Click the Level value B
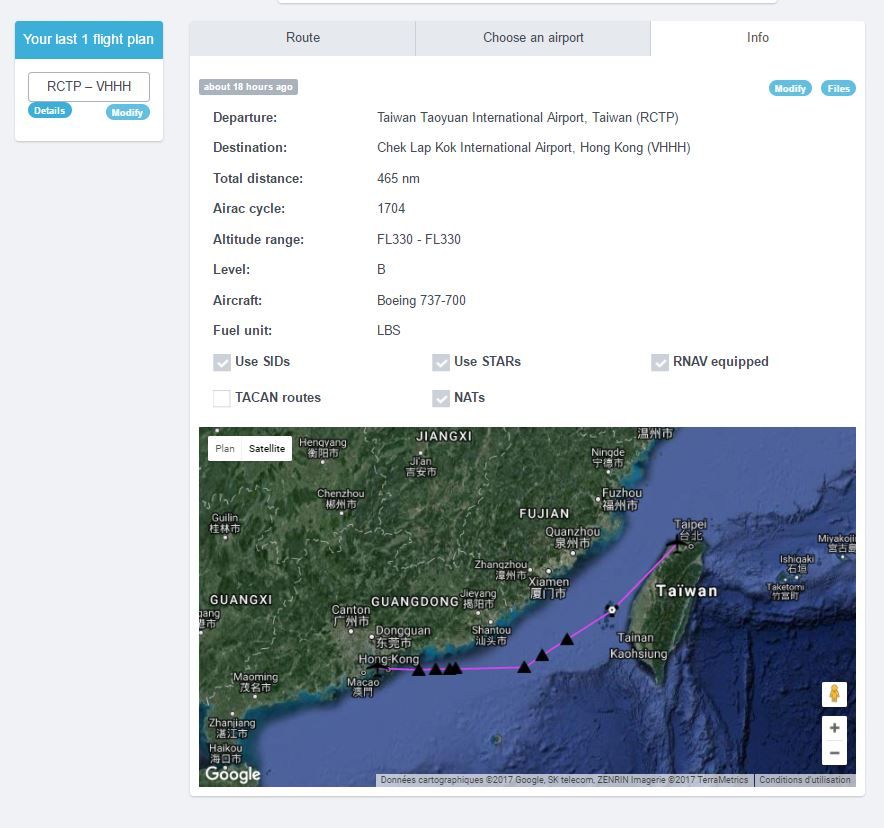 (x=381, y=269)
